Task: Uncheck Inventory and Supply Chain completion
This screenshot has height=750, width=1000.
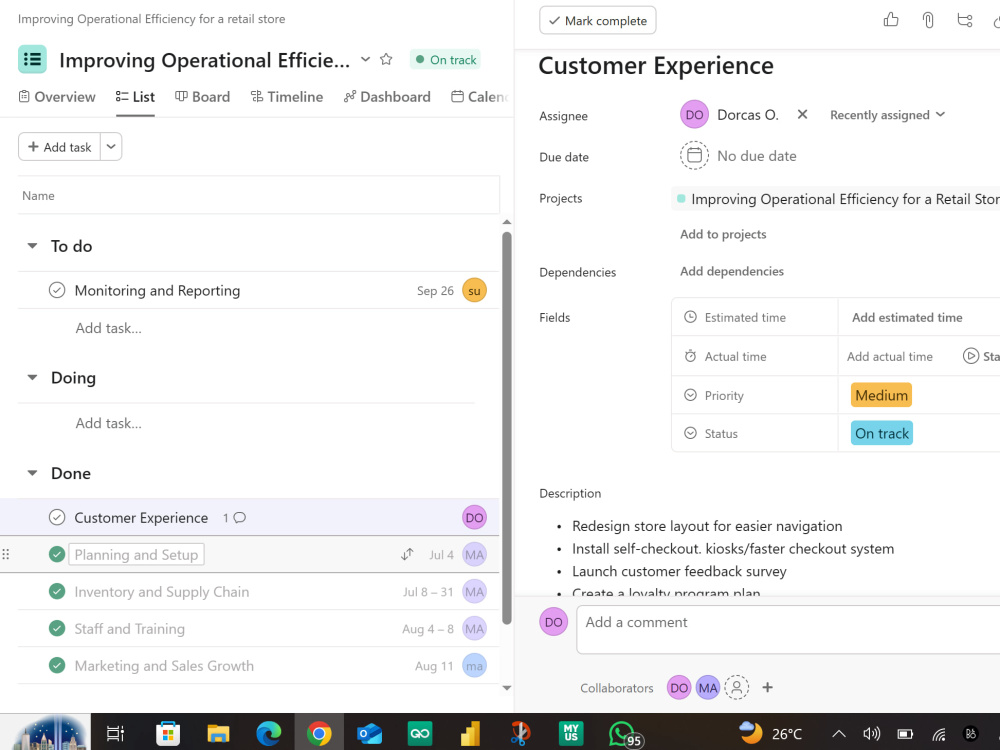Action: pos(57,591)
